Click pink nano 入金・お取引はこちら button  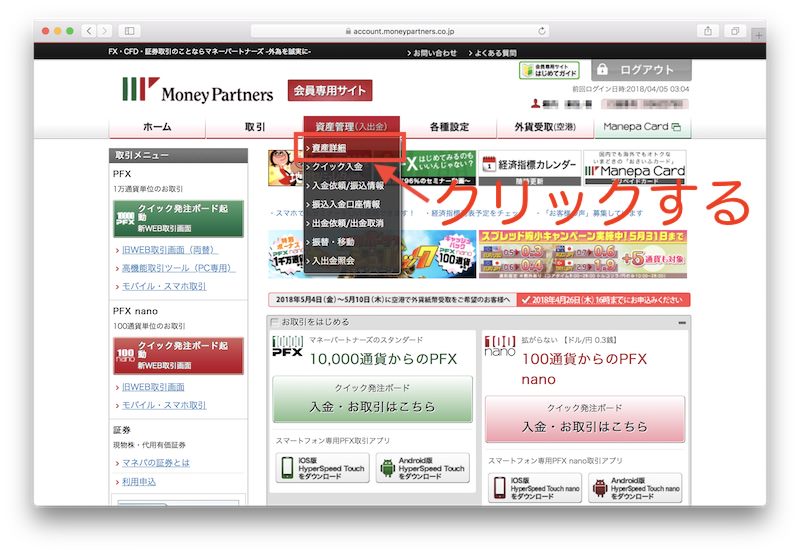pos(585,419)
